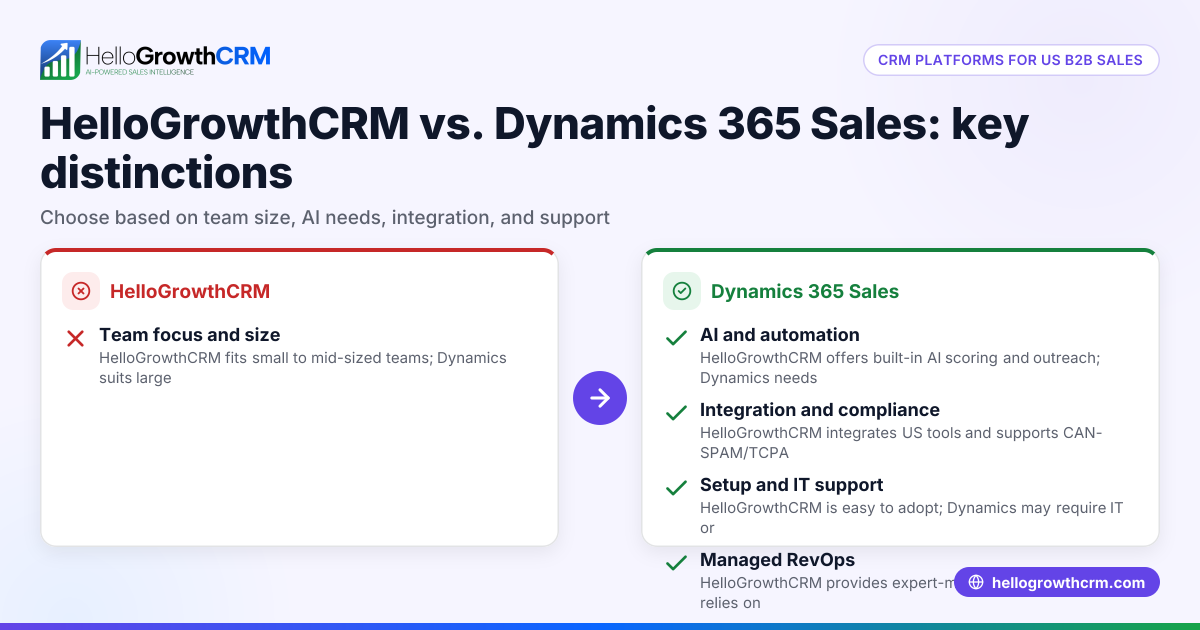Image resolution: width=1200 pixels, height=630 pixels.
Task: Click the tagline 'AI-POWERED SALES INTELLIGENCE'
Action: (x=139, y=73)
